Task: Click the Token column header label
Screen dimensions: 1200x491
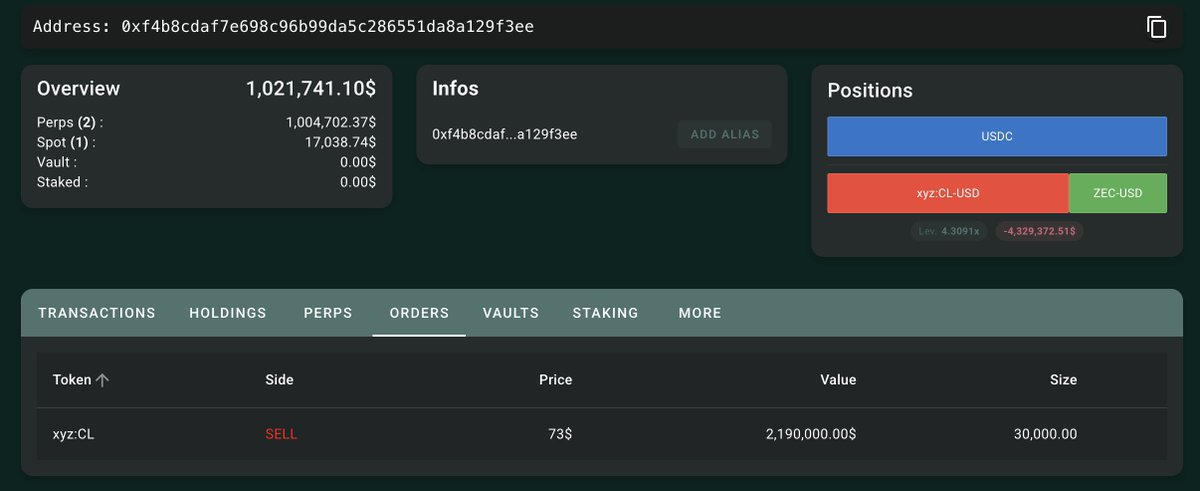Action: 72,380
